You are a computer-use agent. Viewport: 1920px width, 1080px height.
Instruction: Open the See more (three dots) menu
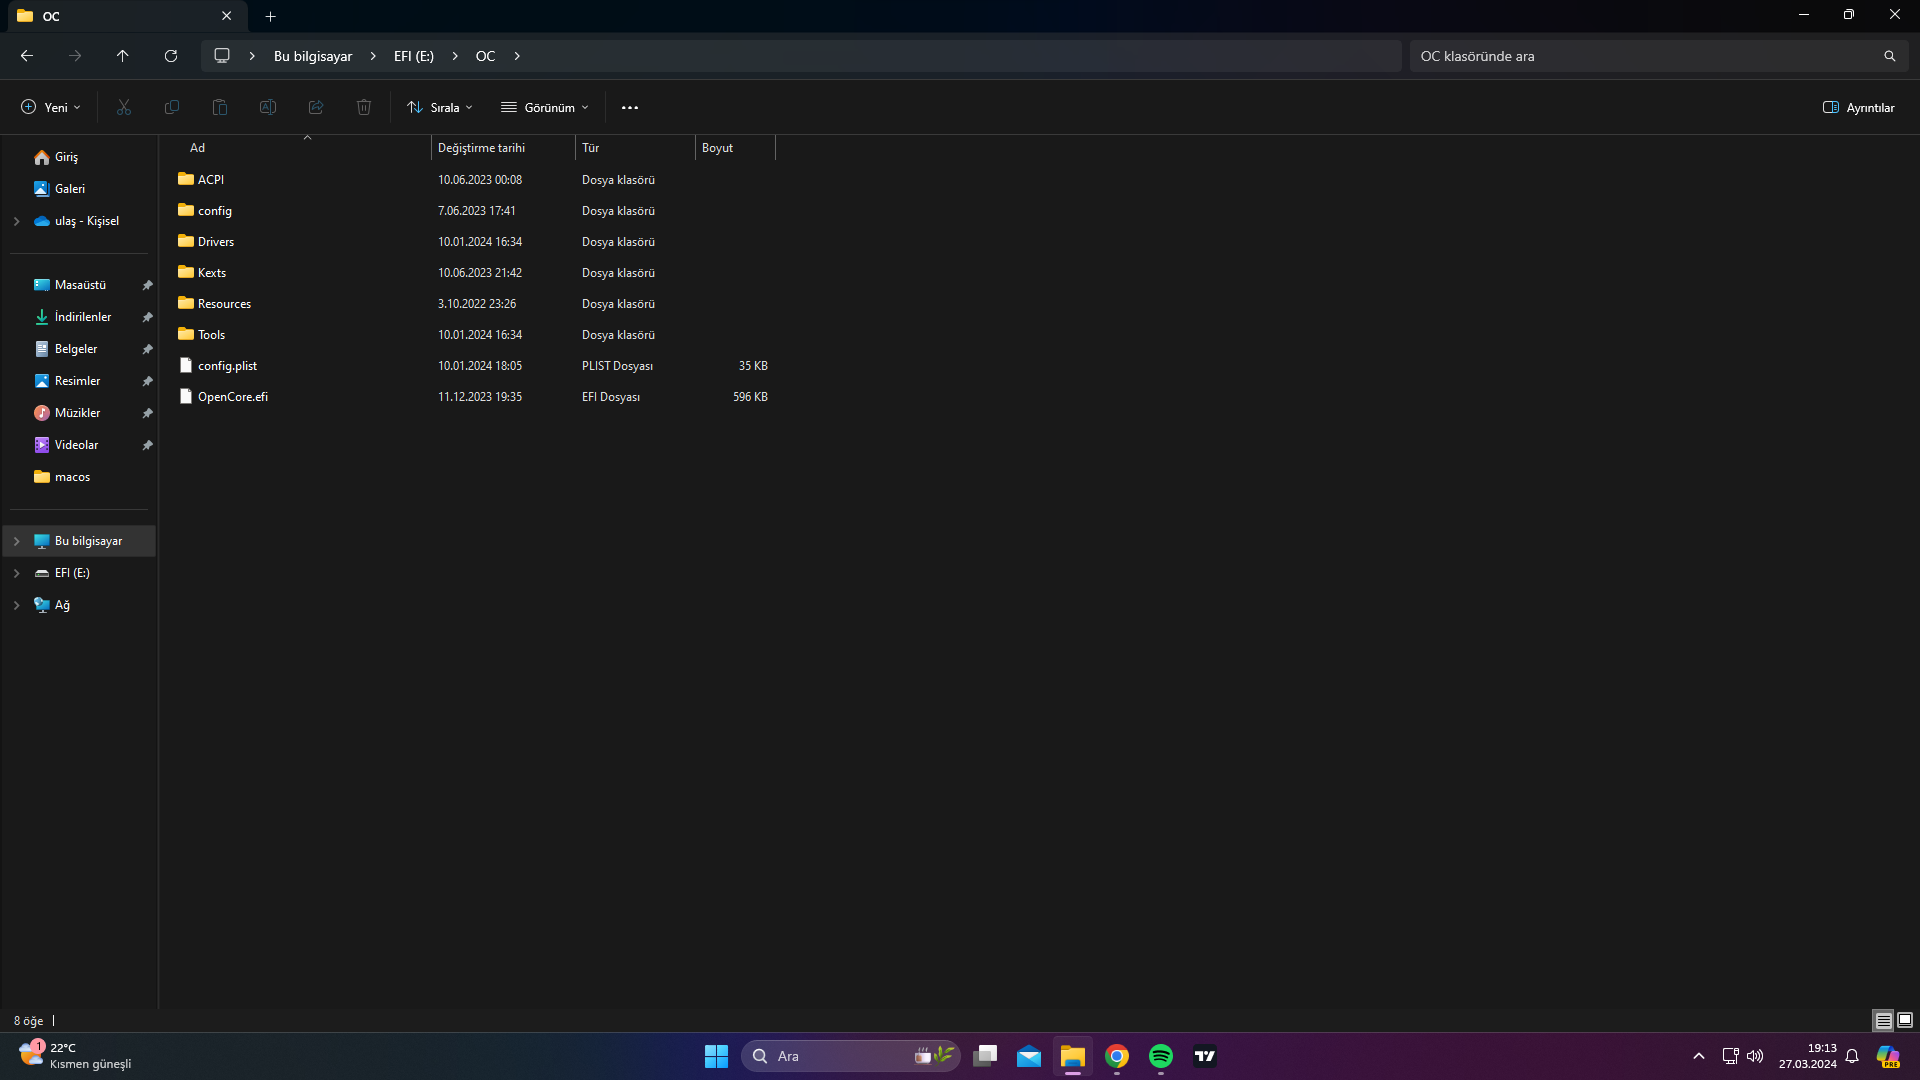pyautogui.click(x=629, y=107)
